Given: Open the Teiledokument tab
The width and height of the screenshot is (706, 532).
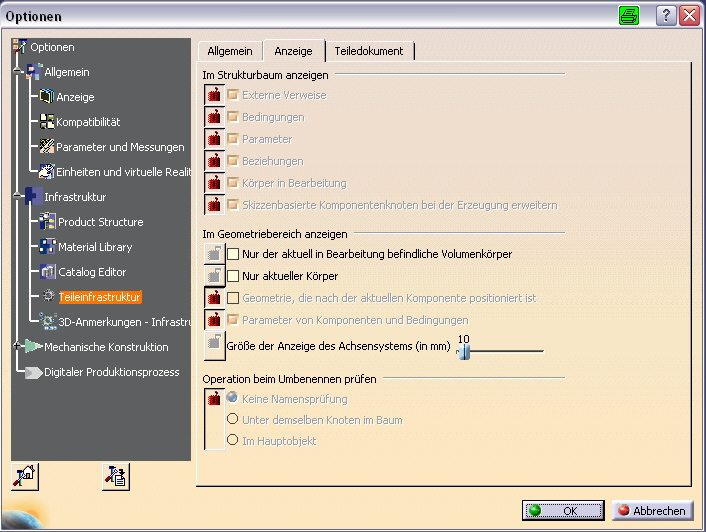Looking at the screenshot, I should click(x=369, y=51).
